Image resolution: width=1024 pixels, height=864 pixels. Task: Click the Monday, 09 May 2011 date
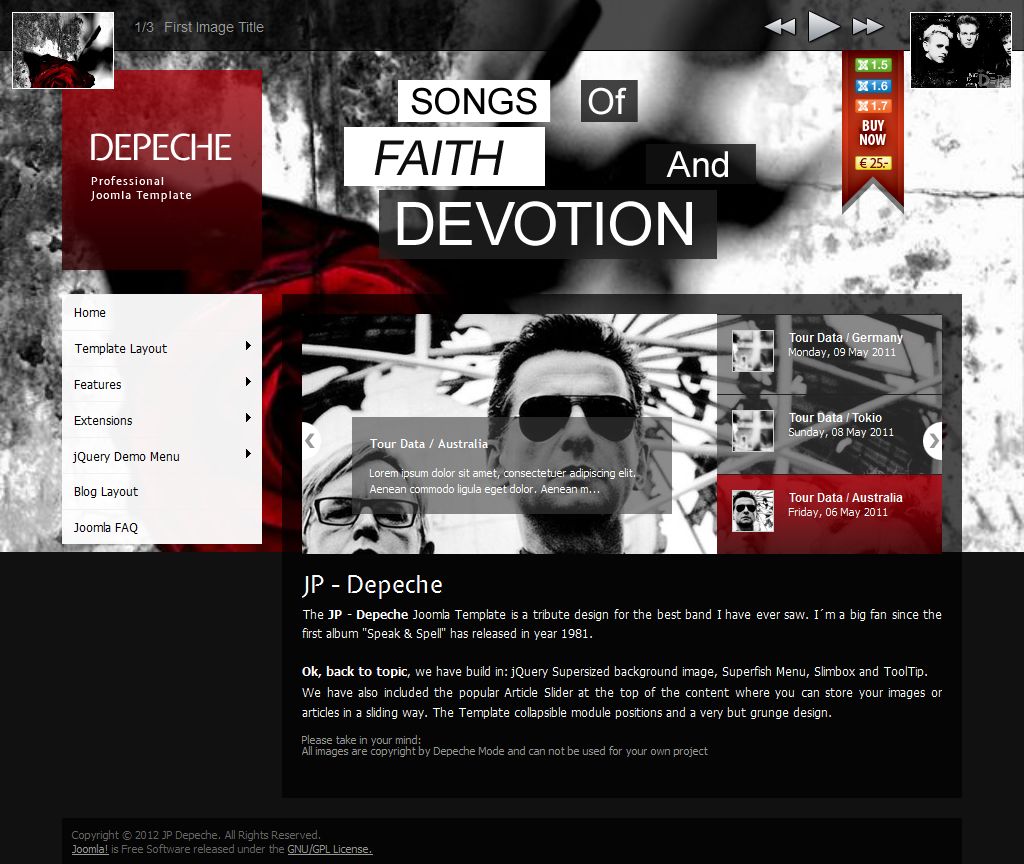click(x=842, y=353)
